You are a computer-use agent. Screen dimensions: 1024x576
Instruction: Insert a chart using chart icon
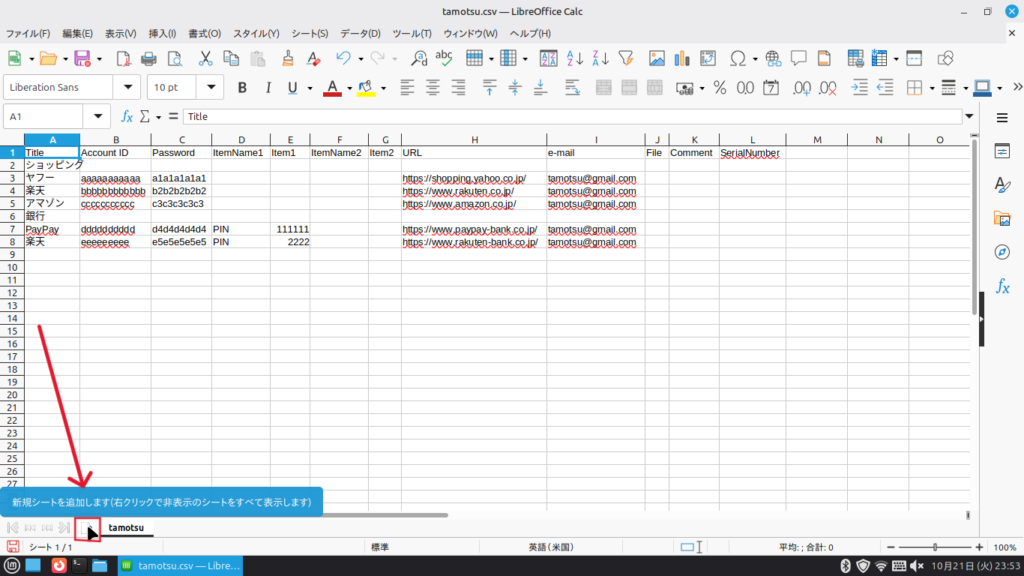pyautogui.click(x=683, y=58)
